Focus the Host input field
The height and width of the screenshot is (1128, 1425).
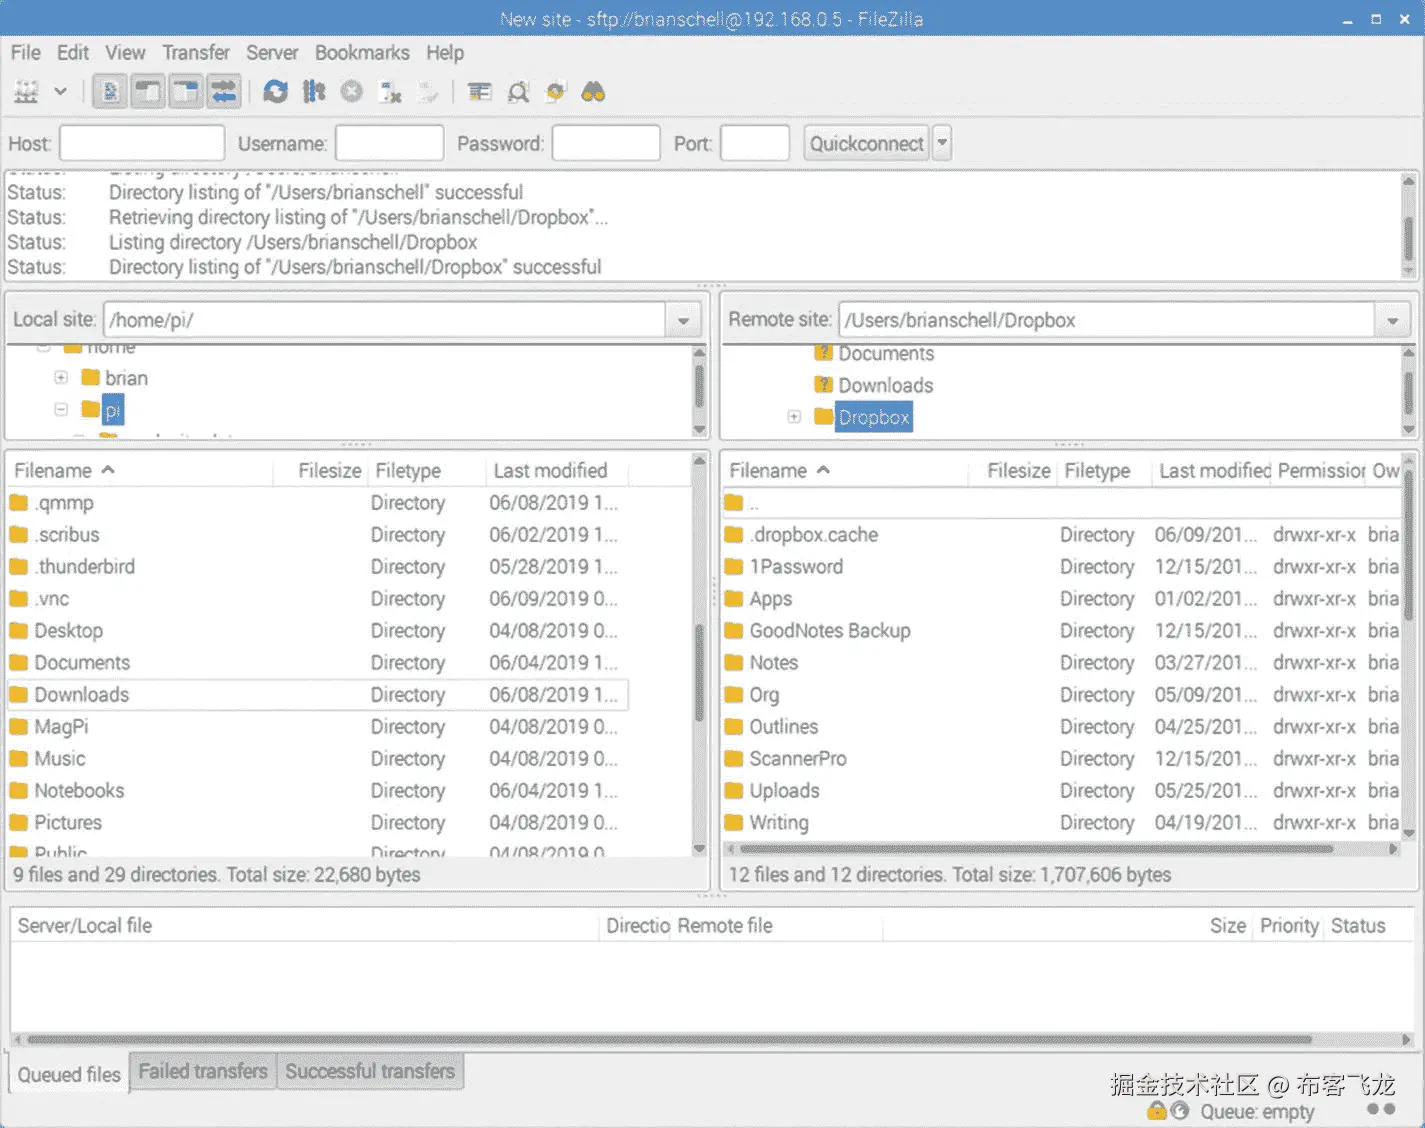point(142,143)
